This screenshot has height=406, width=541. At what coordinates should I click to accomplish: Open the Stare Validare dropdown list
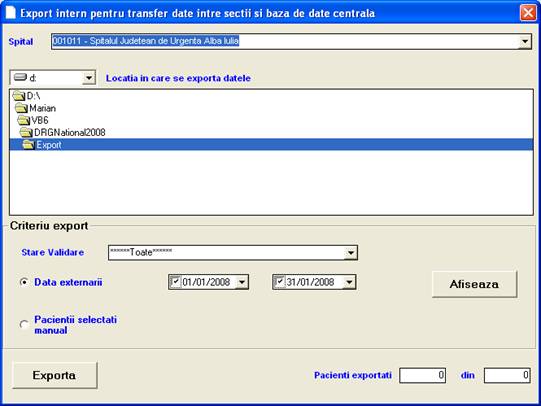click(x=351, y=253)
